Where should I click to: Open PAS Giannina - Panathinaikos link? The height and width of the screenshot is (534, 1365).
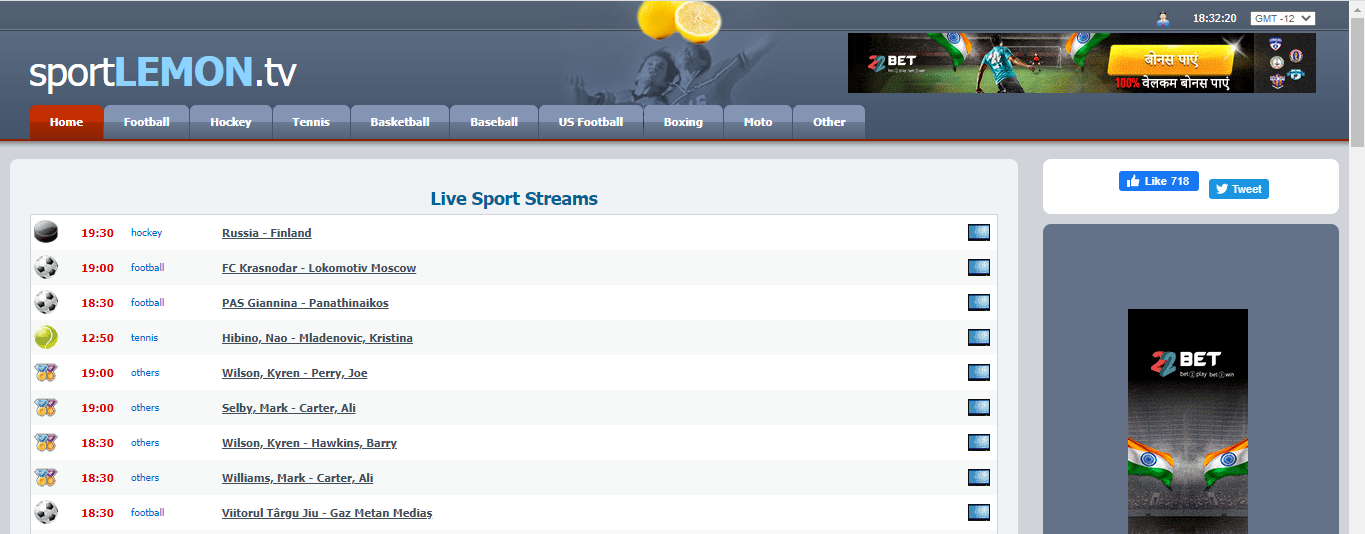click(305, 303)
